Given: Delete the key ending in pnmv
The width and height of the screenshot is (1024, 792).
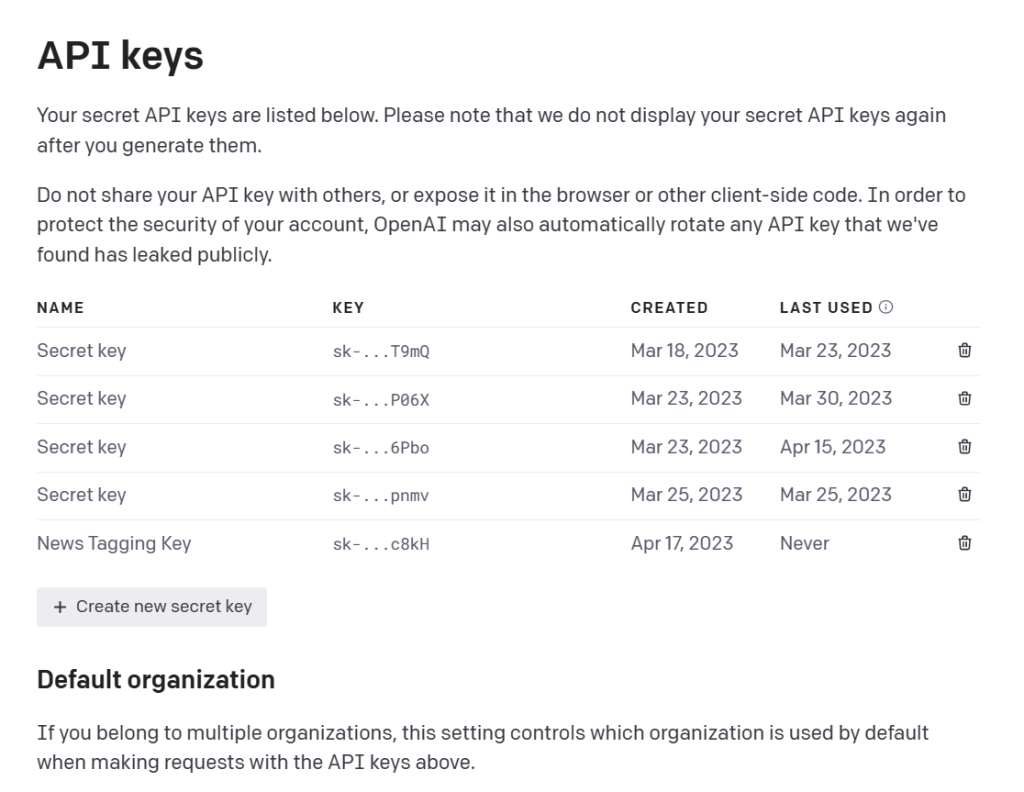Looking at the screenshot, I should 963,494.
